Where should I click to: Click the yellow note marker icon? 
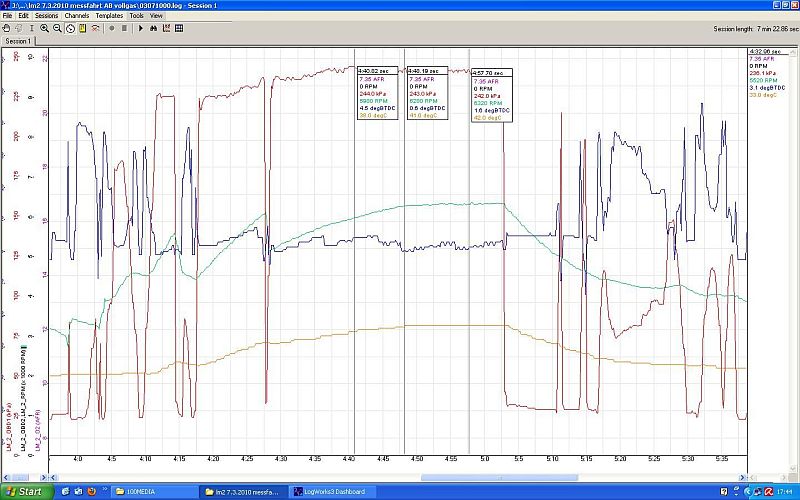(x=82, y=29)
